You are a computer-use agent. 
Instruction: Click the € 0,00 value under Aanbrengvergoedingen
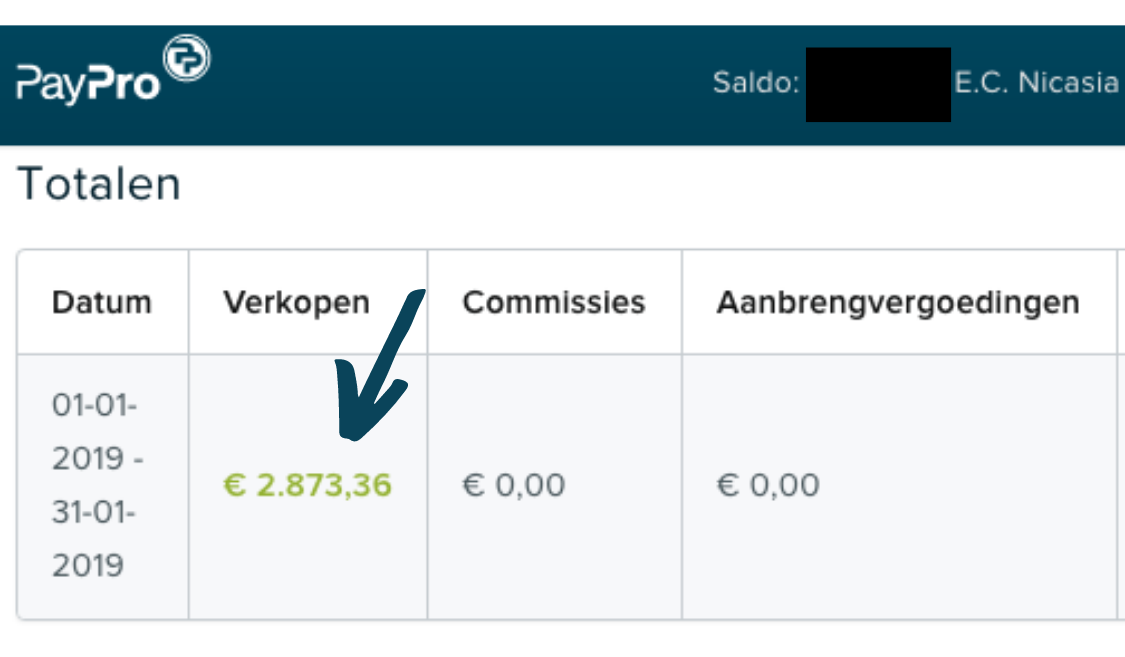point(768,485)
